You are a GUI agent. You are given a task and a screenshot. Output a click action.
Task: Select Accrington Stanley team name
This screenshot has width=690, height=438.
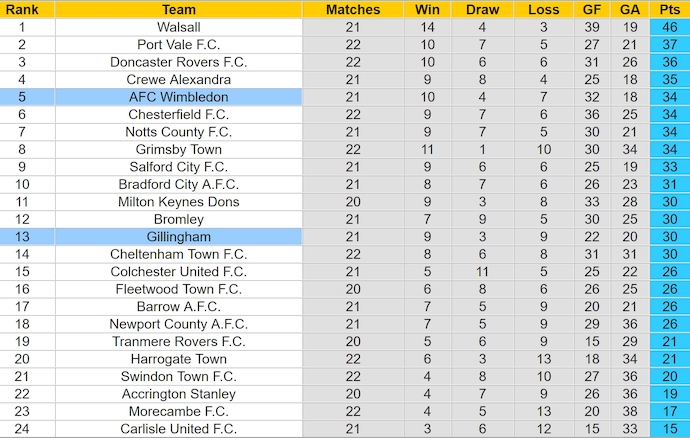[179, 394]
